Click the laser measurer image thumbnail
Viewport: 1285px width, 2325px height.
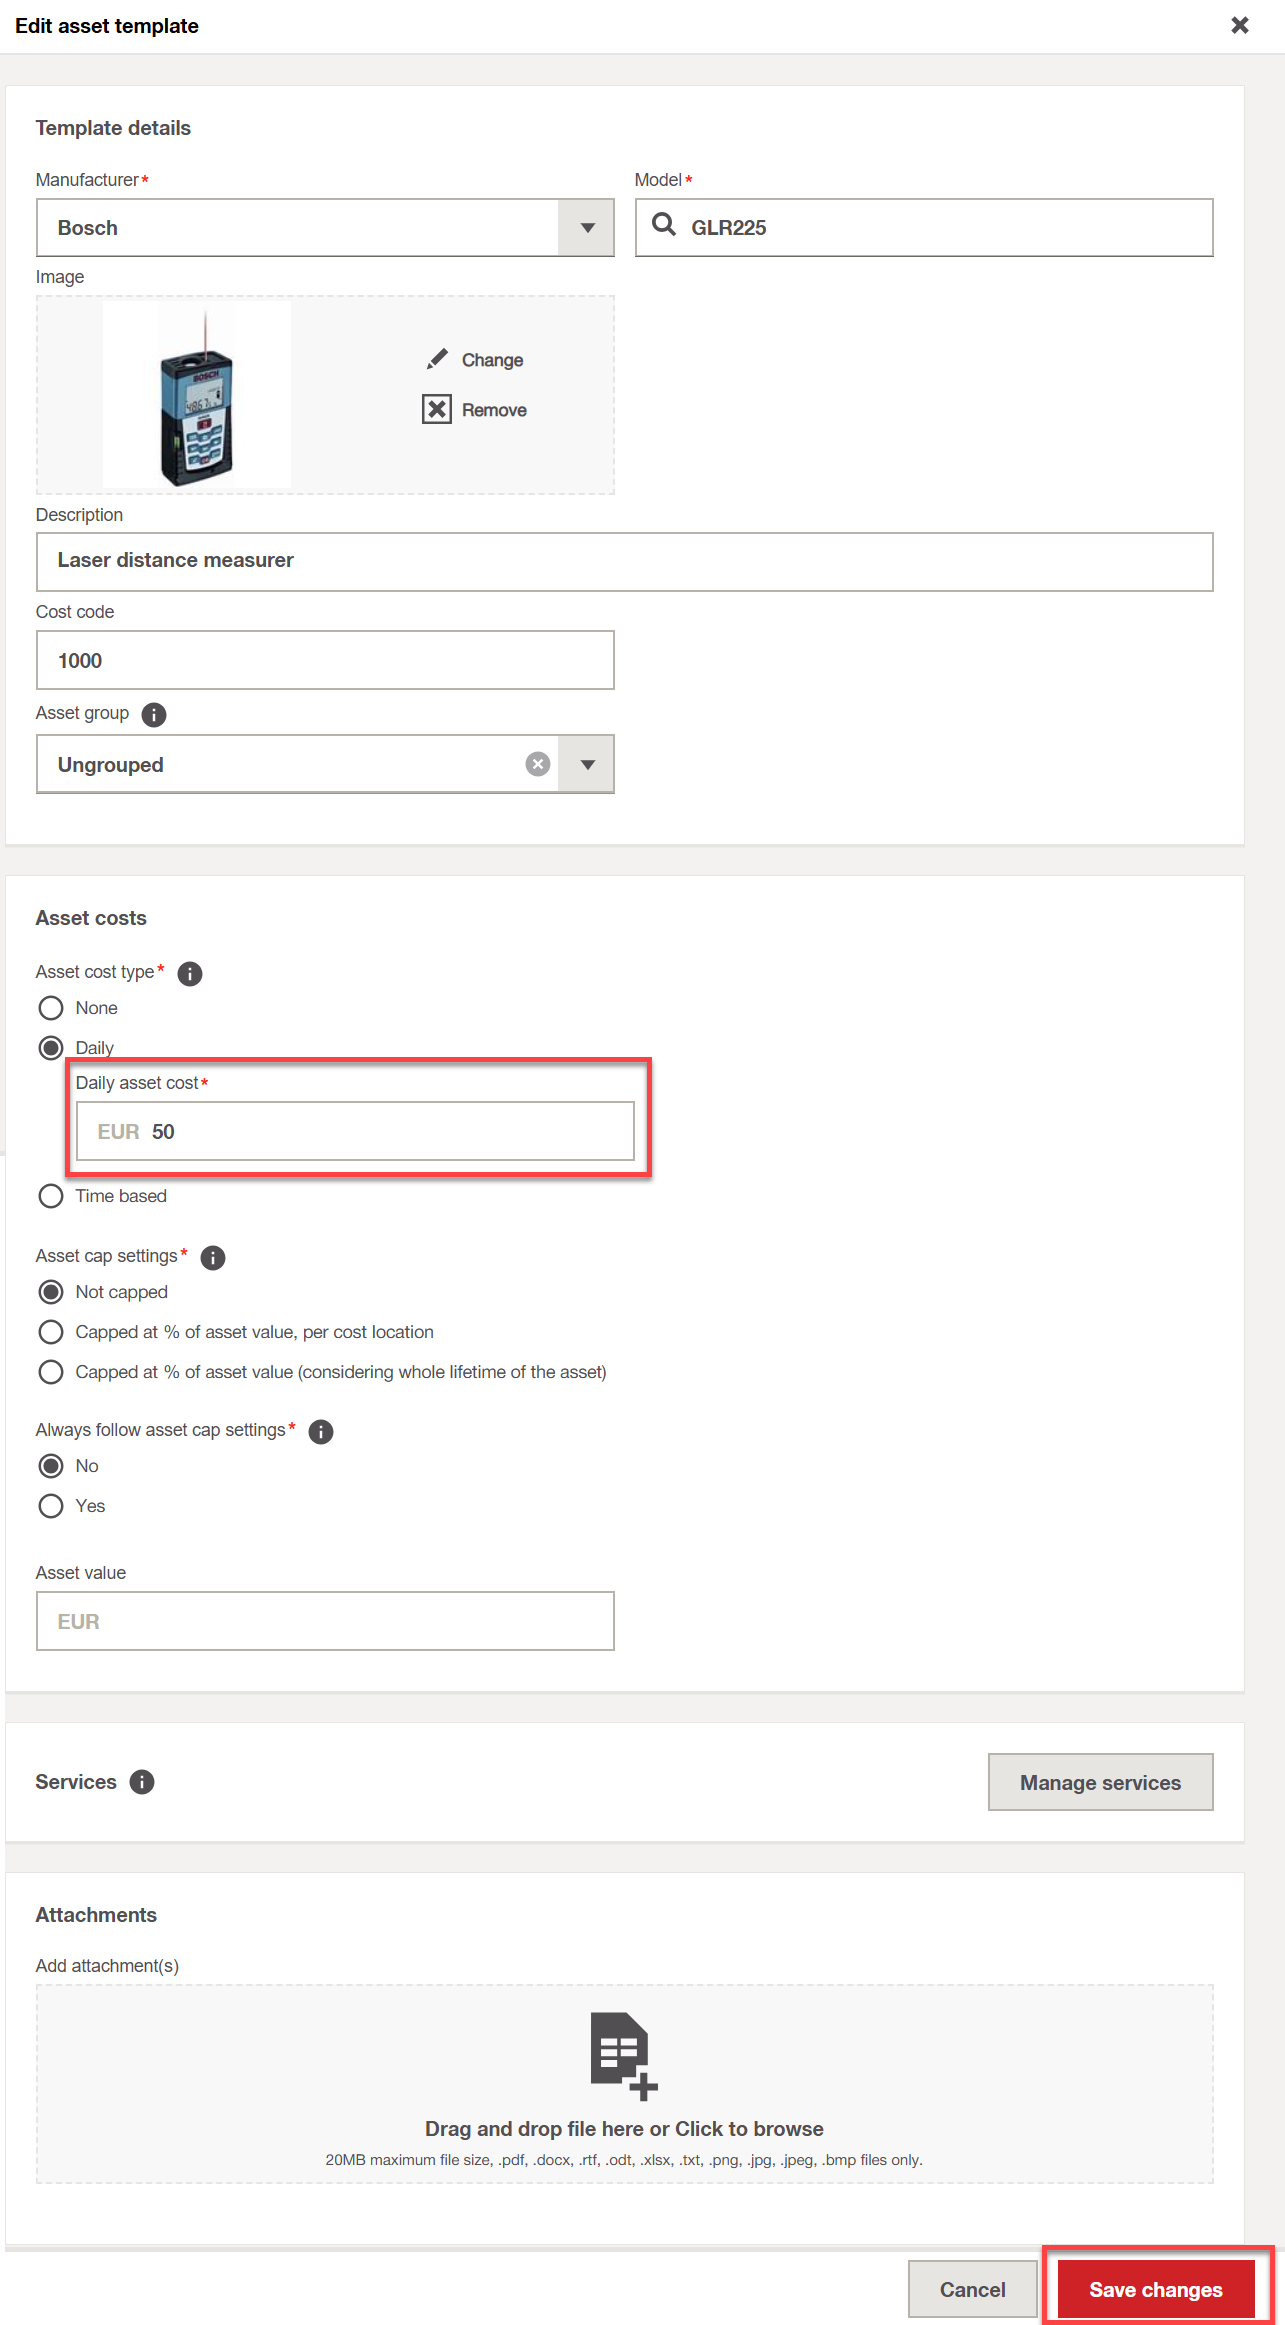[x=197, y=395]
